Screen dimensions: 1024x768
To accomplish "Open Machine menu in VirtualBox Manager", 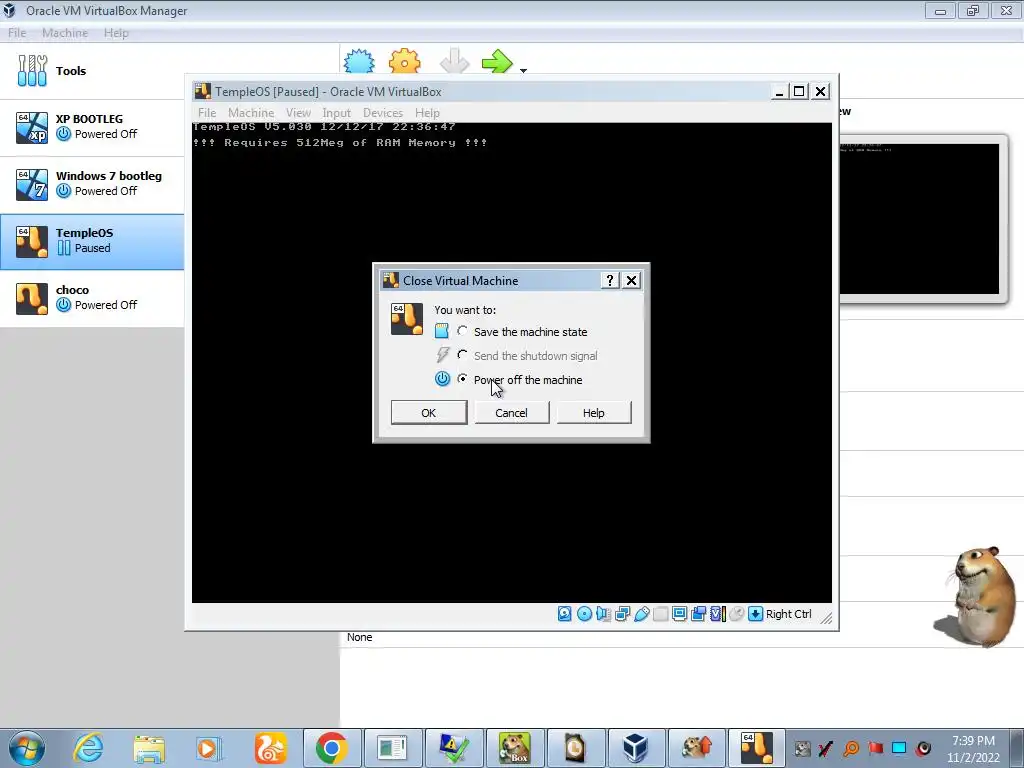I will click(65, 33).
